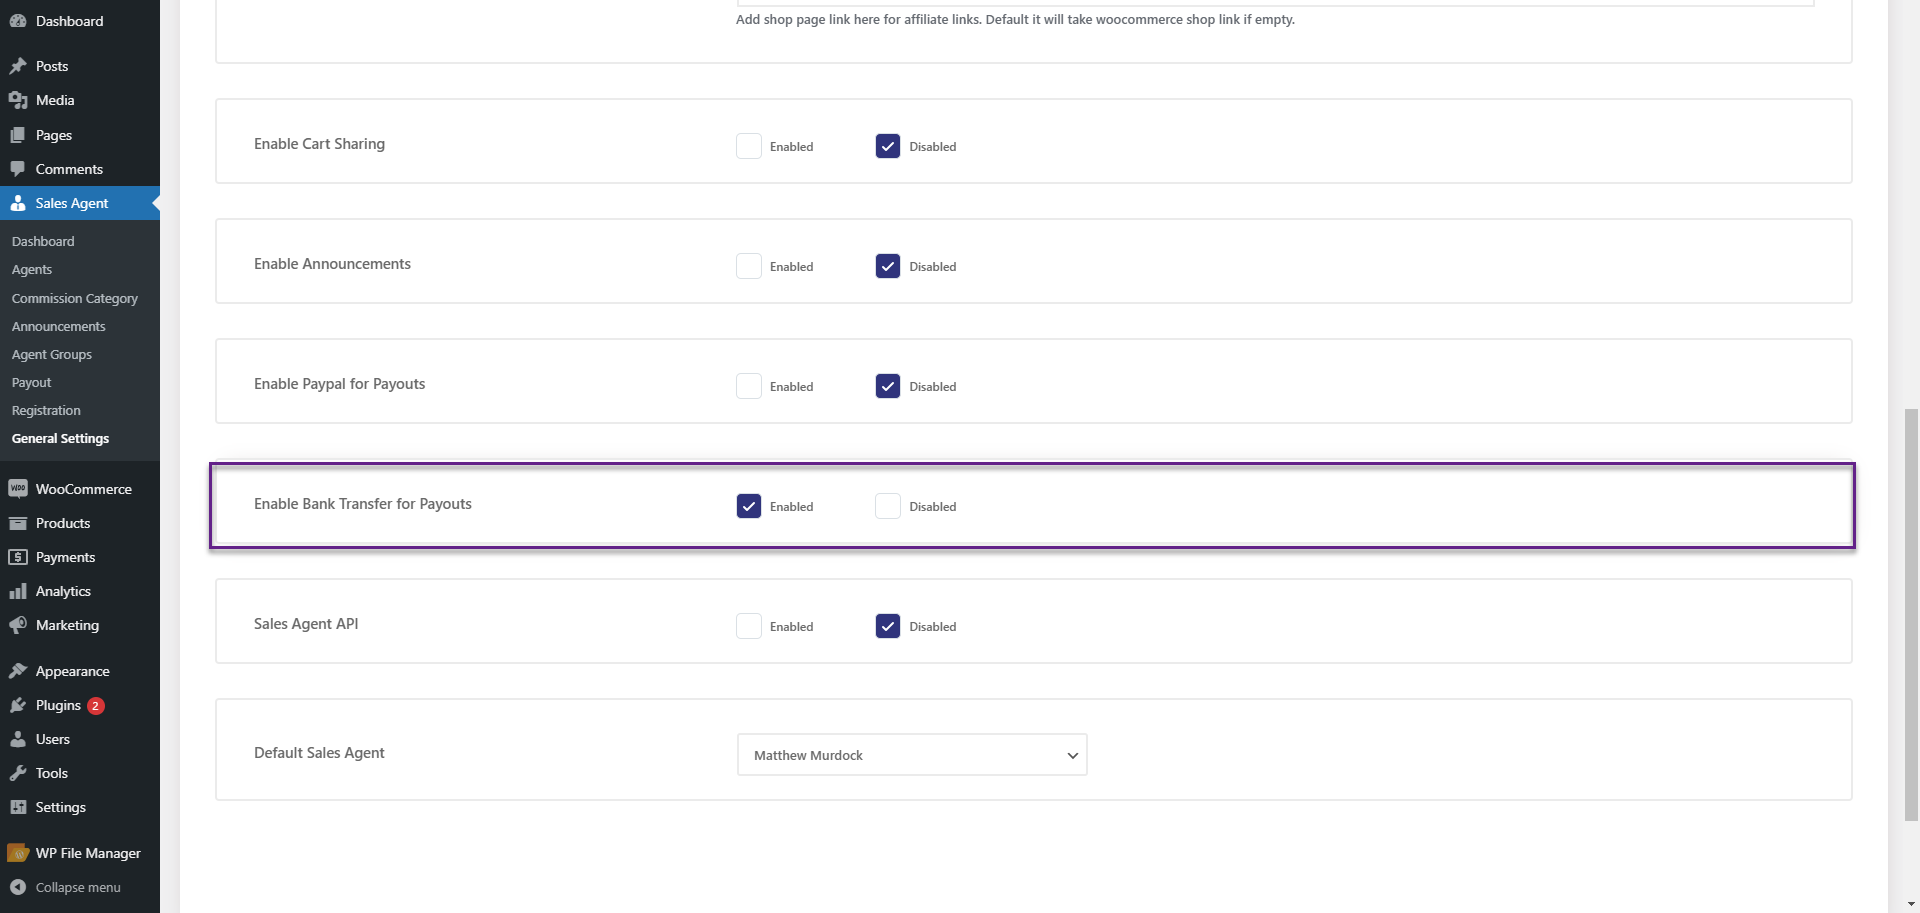This screenshot has width=1920, height=913.
Task: Click the Appearance paintbrush icon
Action: pyautogui.click(x=18, y=671)
